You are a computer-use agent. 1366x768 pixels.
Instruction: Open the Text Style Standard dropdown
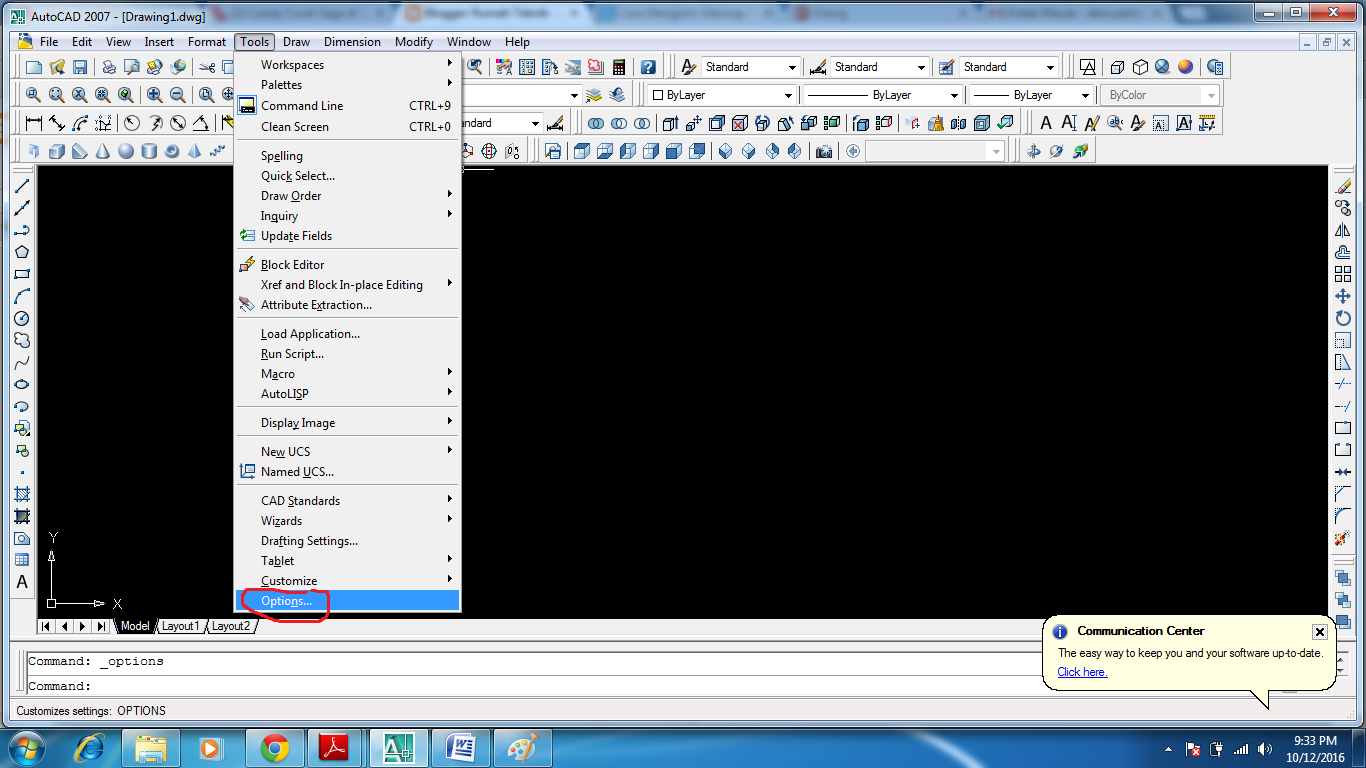(x=751, y=67)
